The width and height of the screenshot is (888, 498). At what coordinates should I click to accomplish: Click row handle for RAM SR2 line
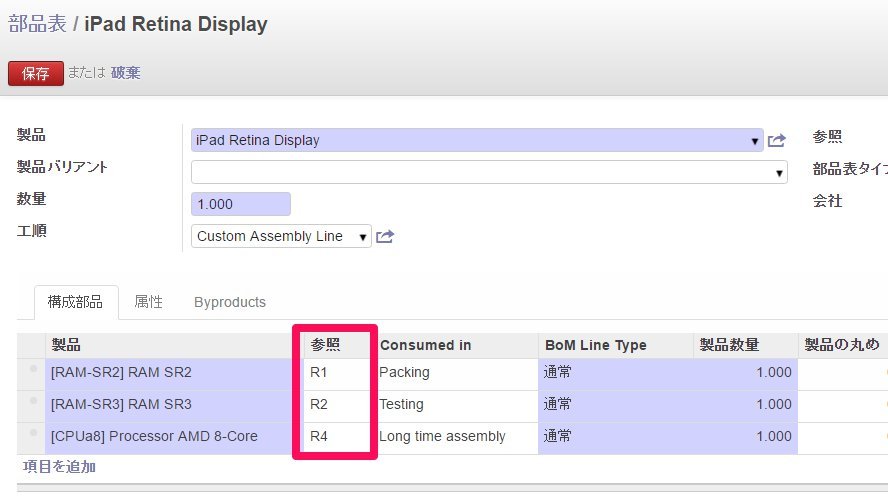click(x=33, y=369)
